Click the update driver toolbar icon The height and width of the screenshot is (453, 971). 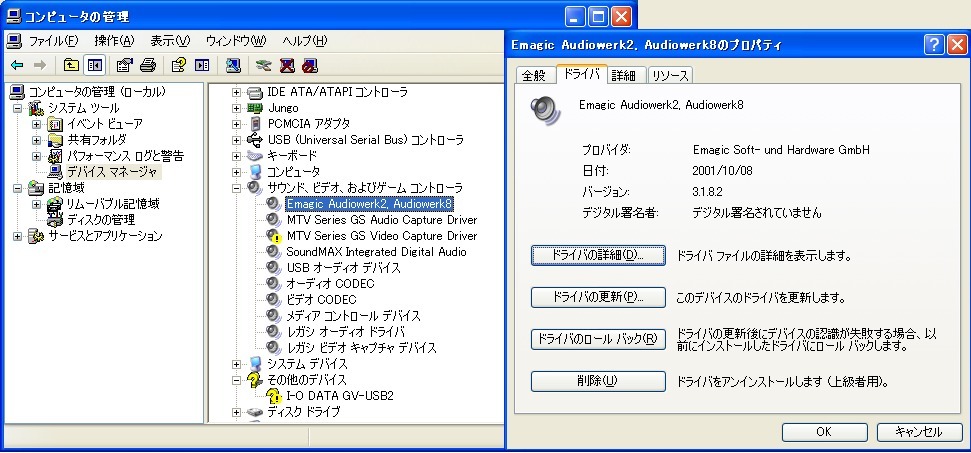(x=264, y=65)
